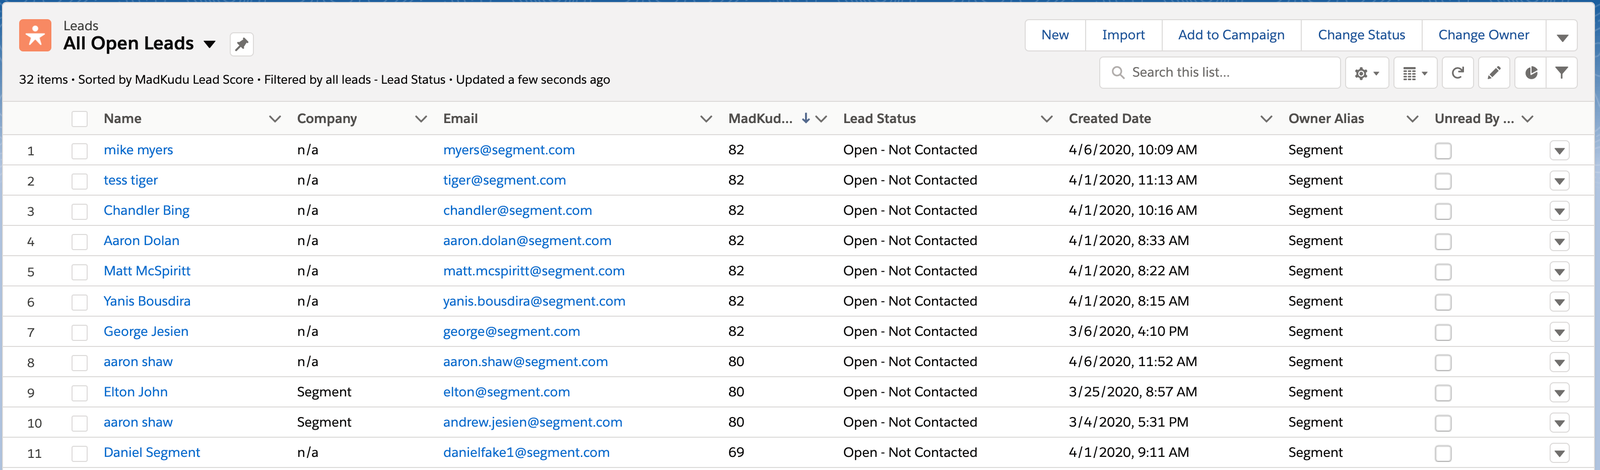Open row actions for mike myers
This screenshot has height=470, width=1600.
1559,151
